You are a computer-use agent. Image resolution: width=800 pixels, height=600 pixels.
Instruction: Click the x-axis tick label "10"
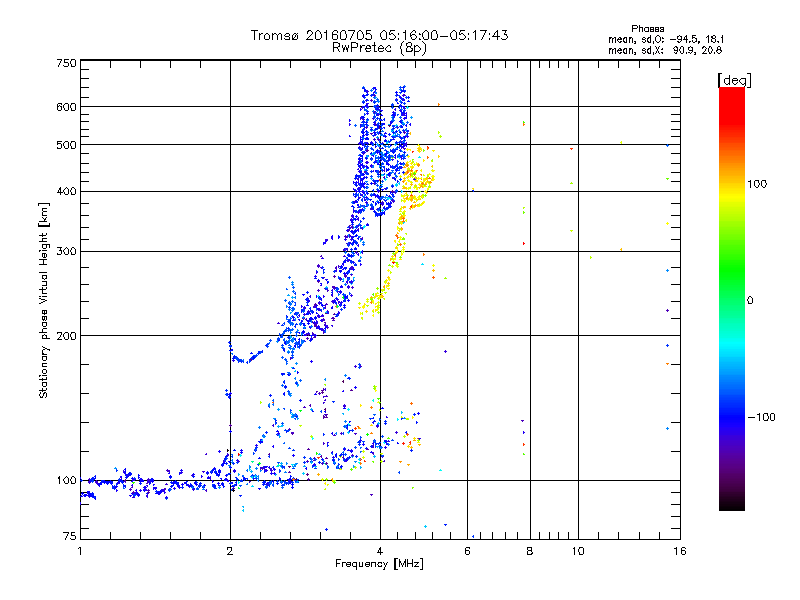point(578,551)
